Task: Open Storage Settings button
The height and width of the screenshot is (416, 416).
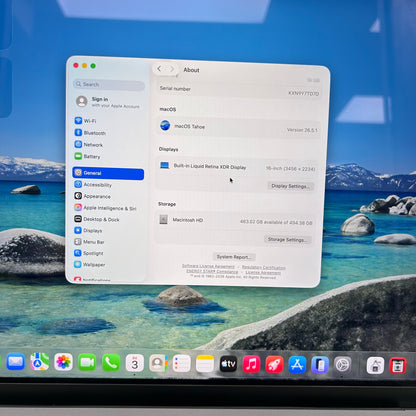Action: (x=288, y=239)
